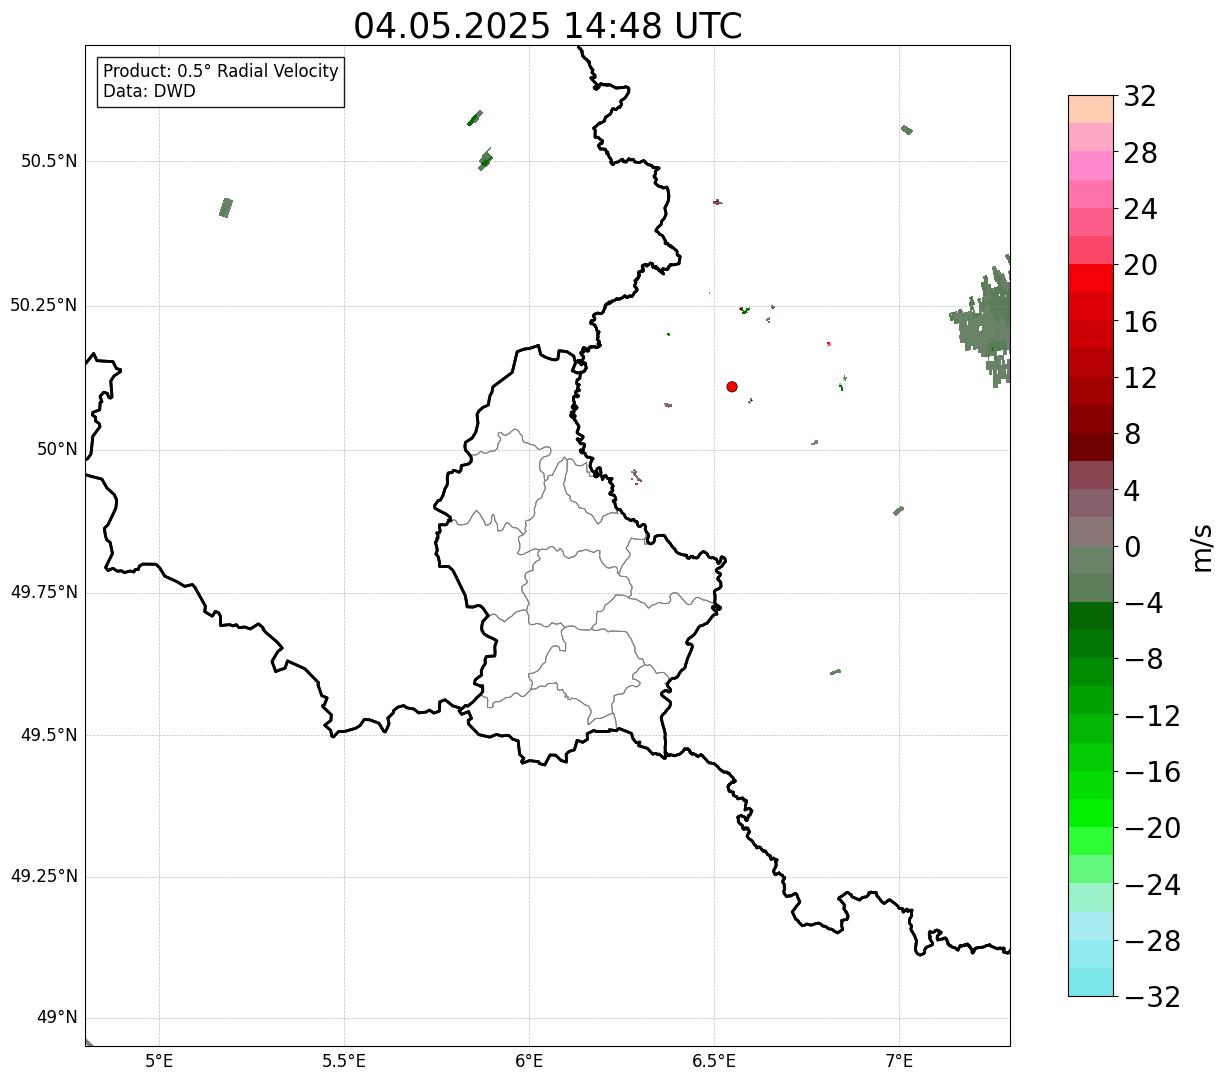This screenshot has height=1081, width=1225.
Task: Click the 49.5°N latitude label
Action: [x=49, y=735]
